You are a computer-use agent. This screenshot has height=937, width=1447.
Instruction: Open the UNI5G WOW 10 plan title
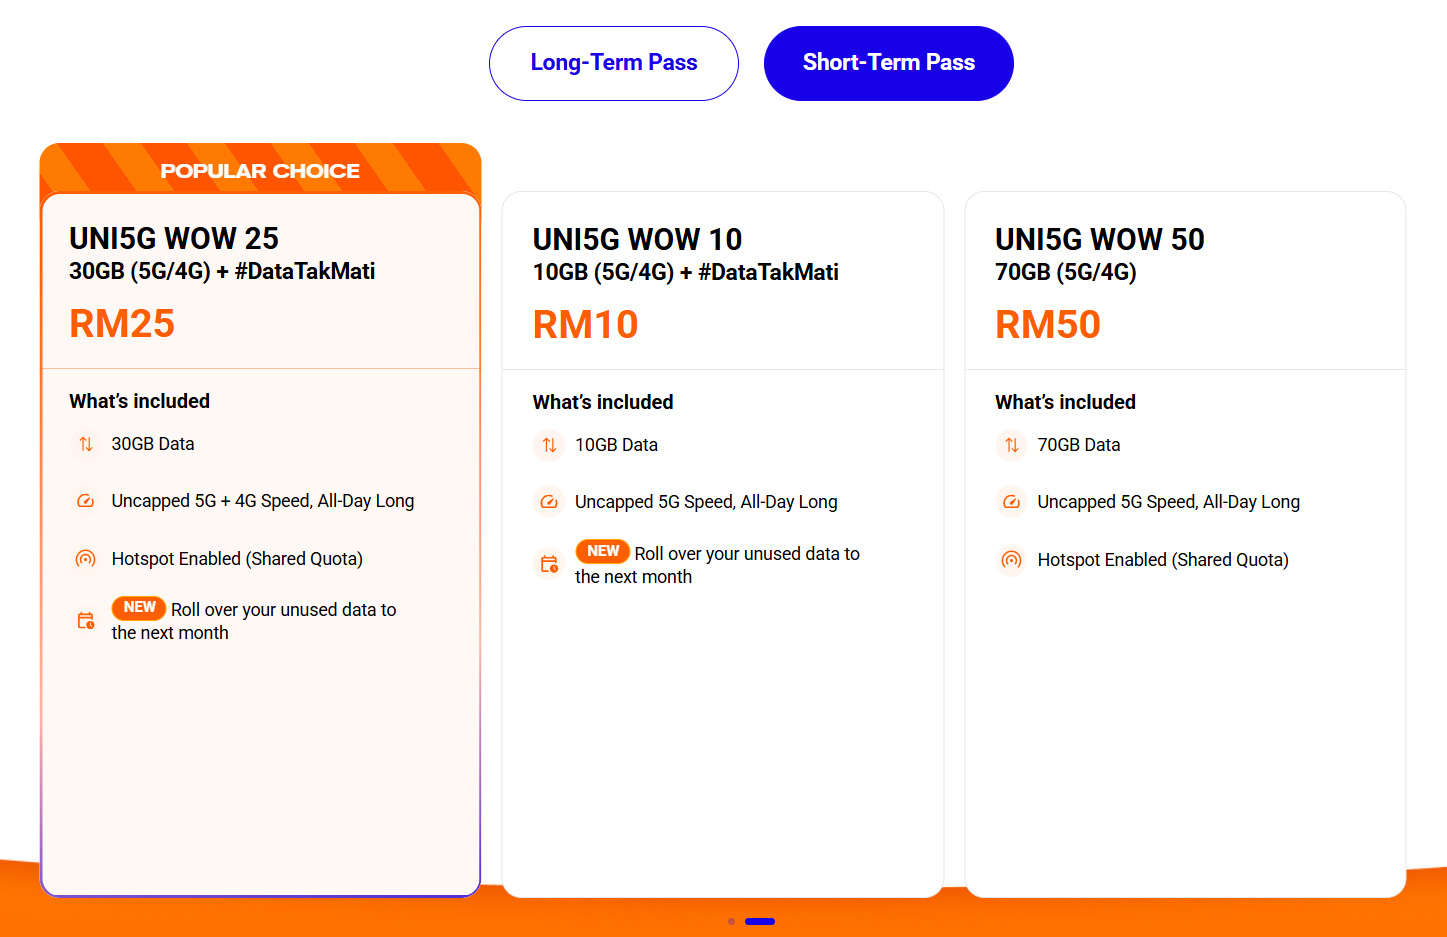[x=637, y=239]
